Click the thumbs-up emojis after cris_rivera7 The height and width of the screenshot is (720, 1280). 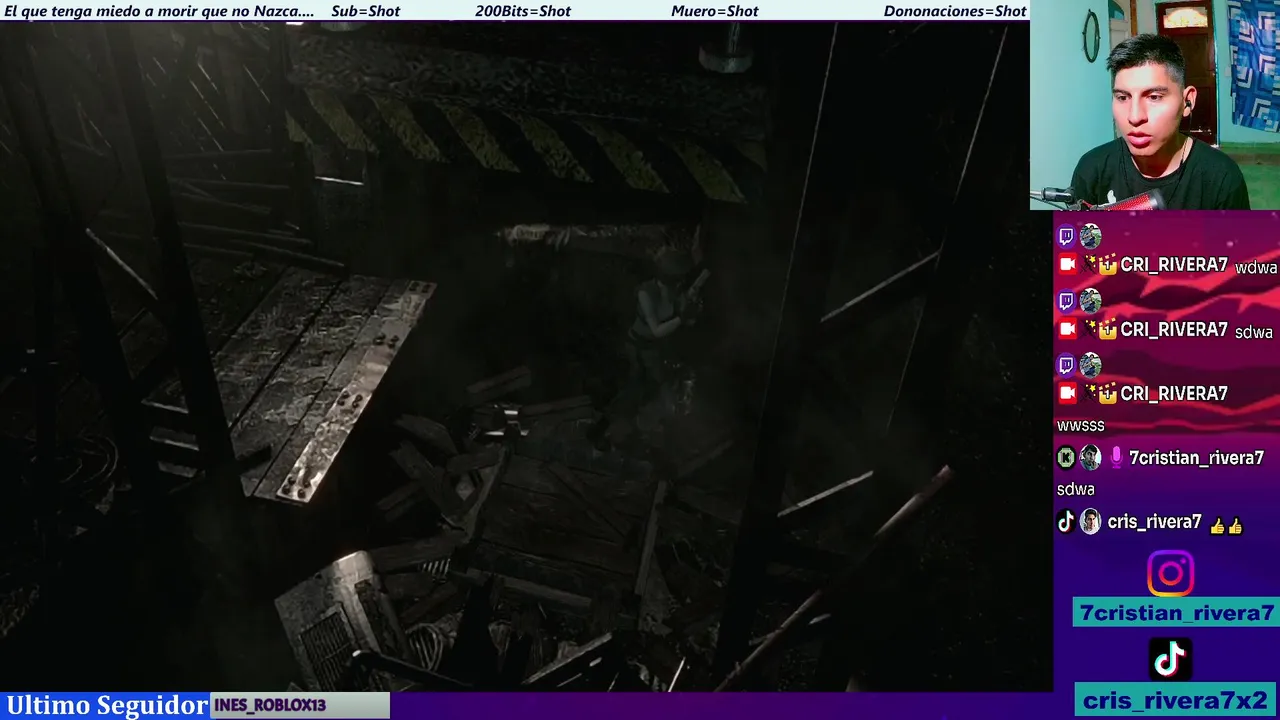pyautogui.click(x=1225, y=525)
